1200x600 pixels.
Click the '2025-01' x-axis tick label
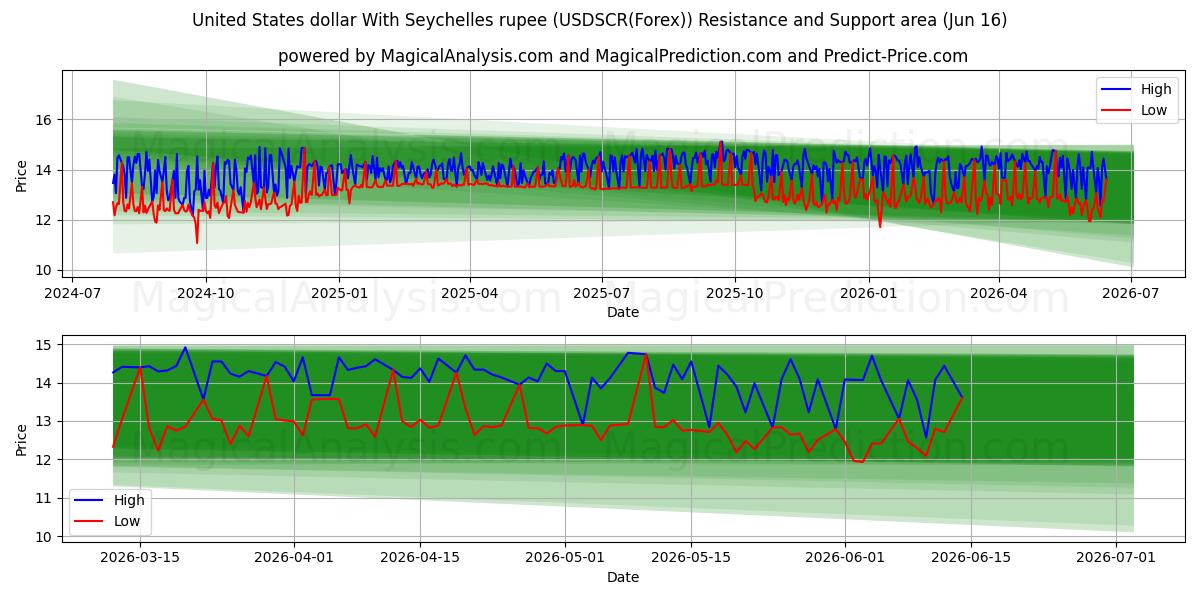339,294
